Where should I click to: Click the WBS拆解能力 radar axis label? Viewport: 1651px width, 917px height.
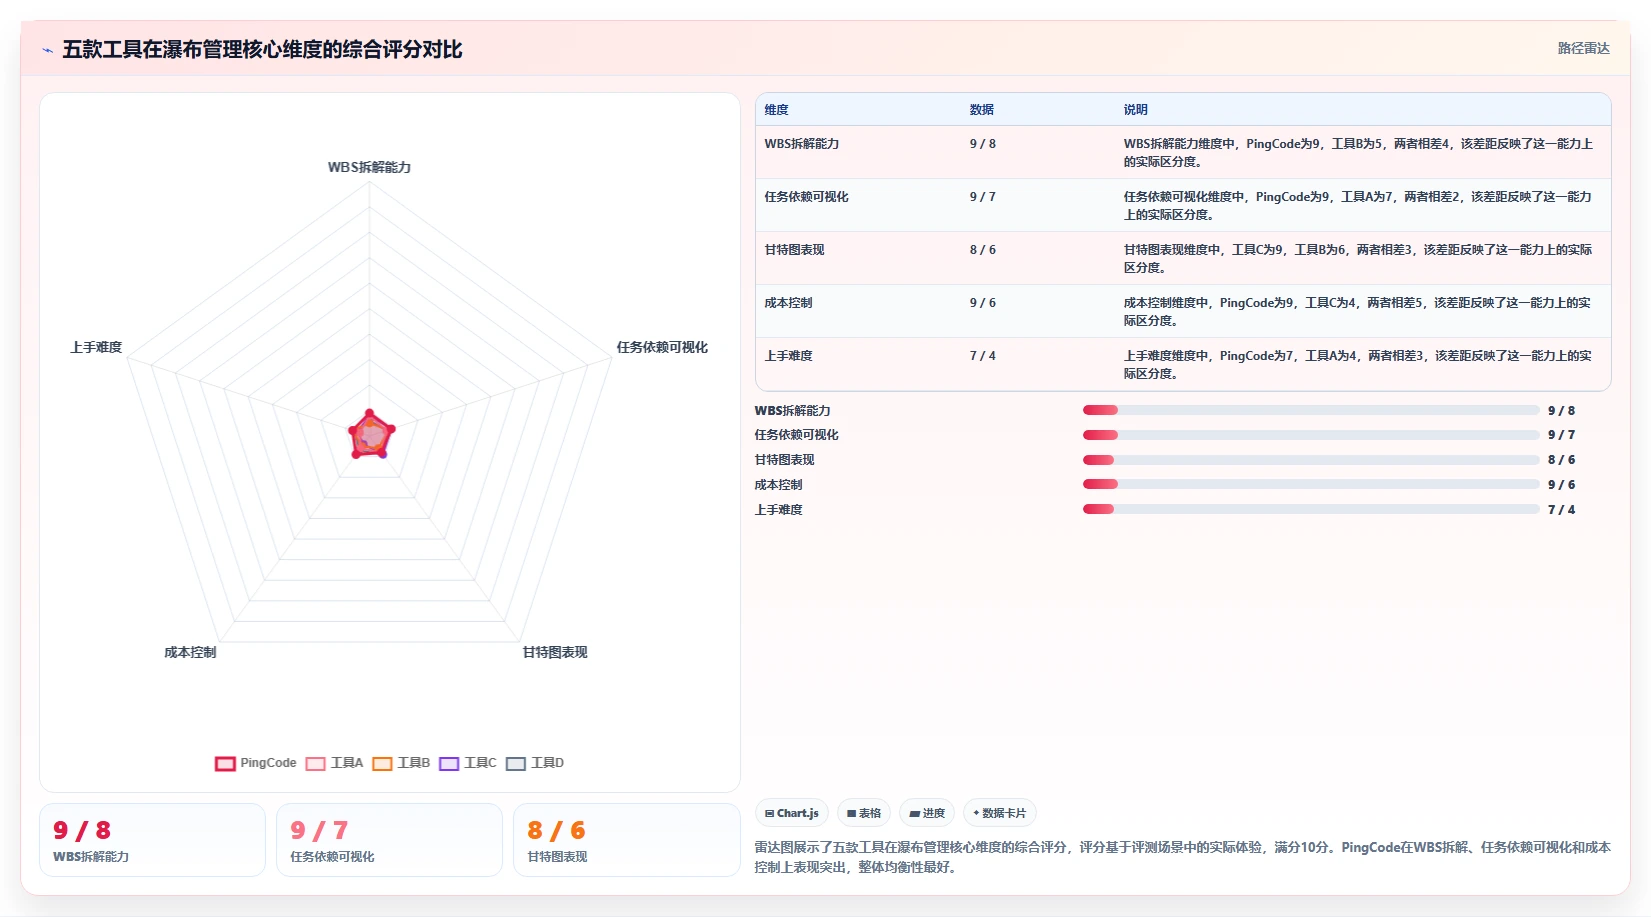tap(369, 167)
